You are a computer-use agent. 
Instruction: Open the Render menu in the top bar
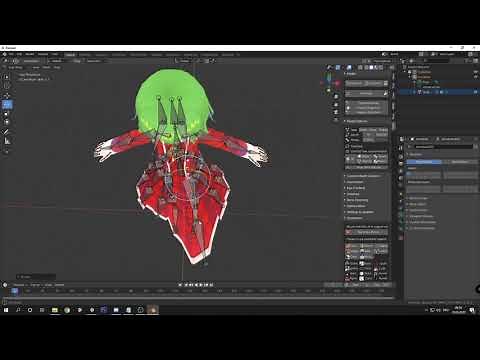[x=30, y=54]
